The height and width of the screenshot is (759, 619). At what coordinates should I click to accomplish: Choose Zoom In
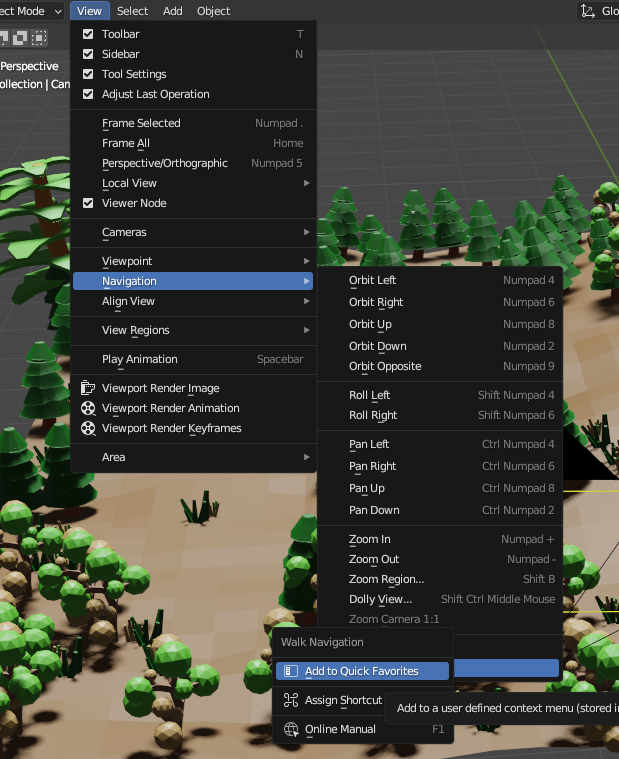click(x=440, y=539)
